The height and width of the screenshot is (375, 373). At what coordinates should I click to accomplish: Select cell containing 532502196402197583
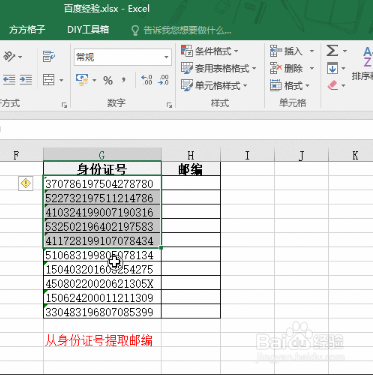(102, 226)
